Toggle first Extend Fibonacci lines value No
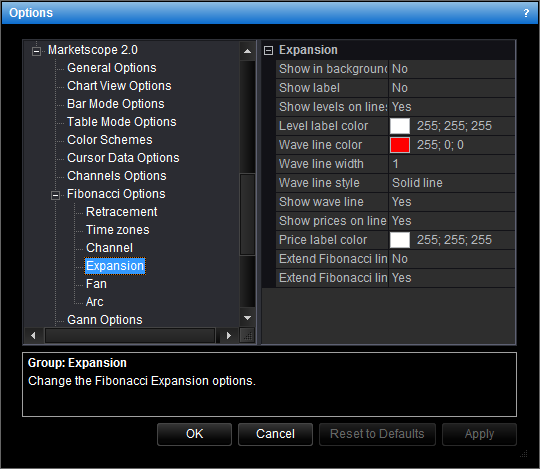Image resolution: width=540 pixels, height=469 pixels. [451, 259]
